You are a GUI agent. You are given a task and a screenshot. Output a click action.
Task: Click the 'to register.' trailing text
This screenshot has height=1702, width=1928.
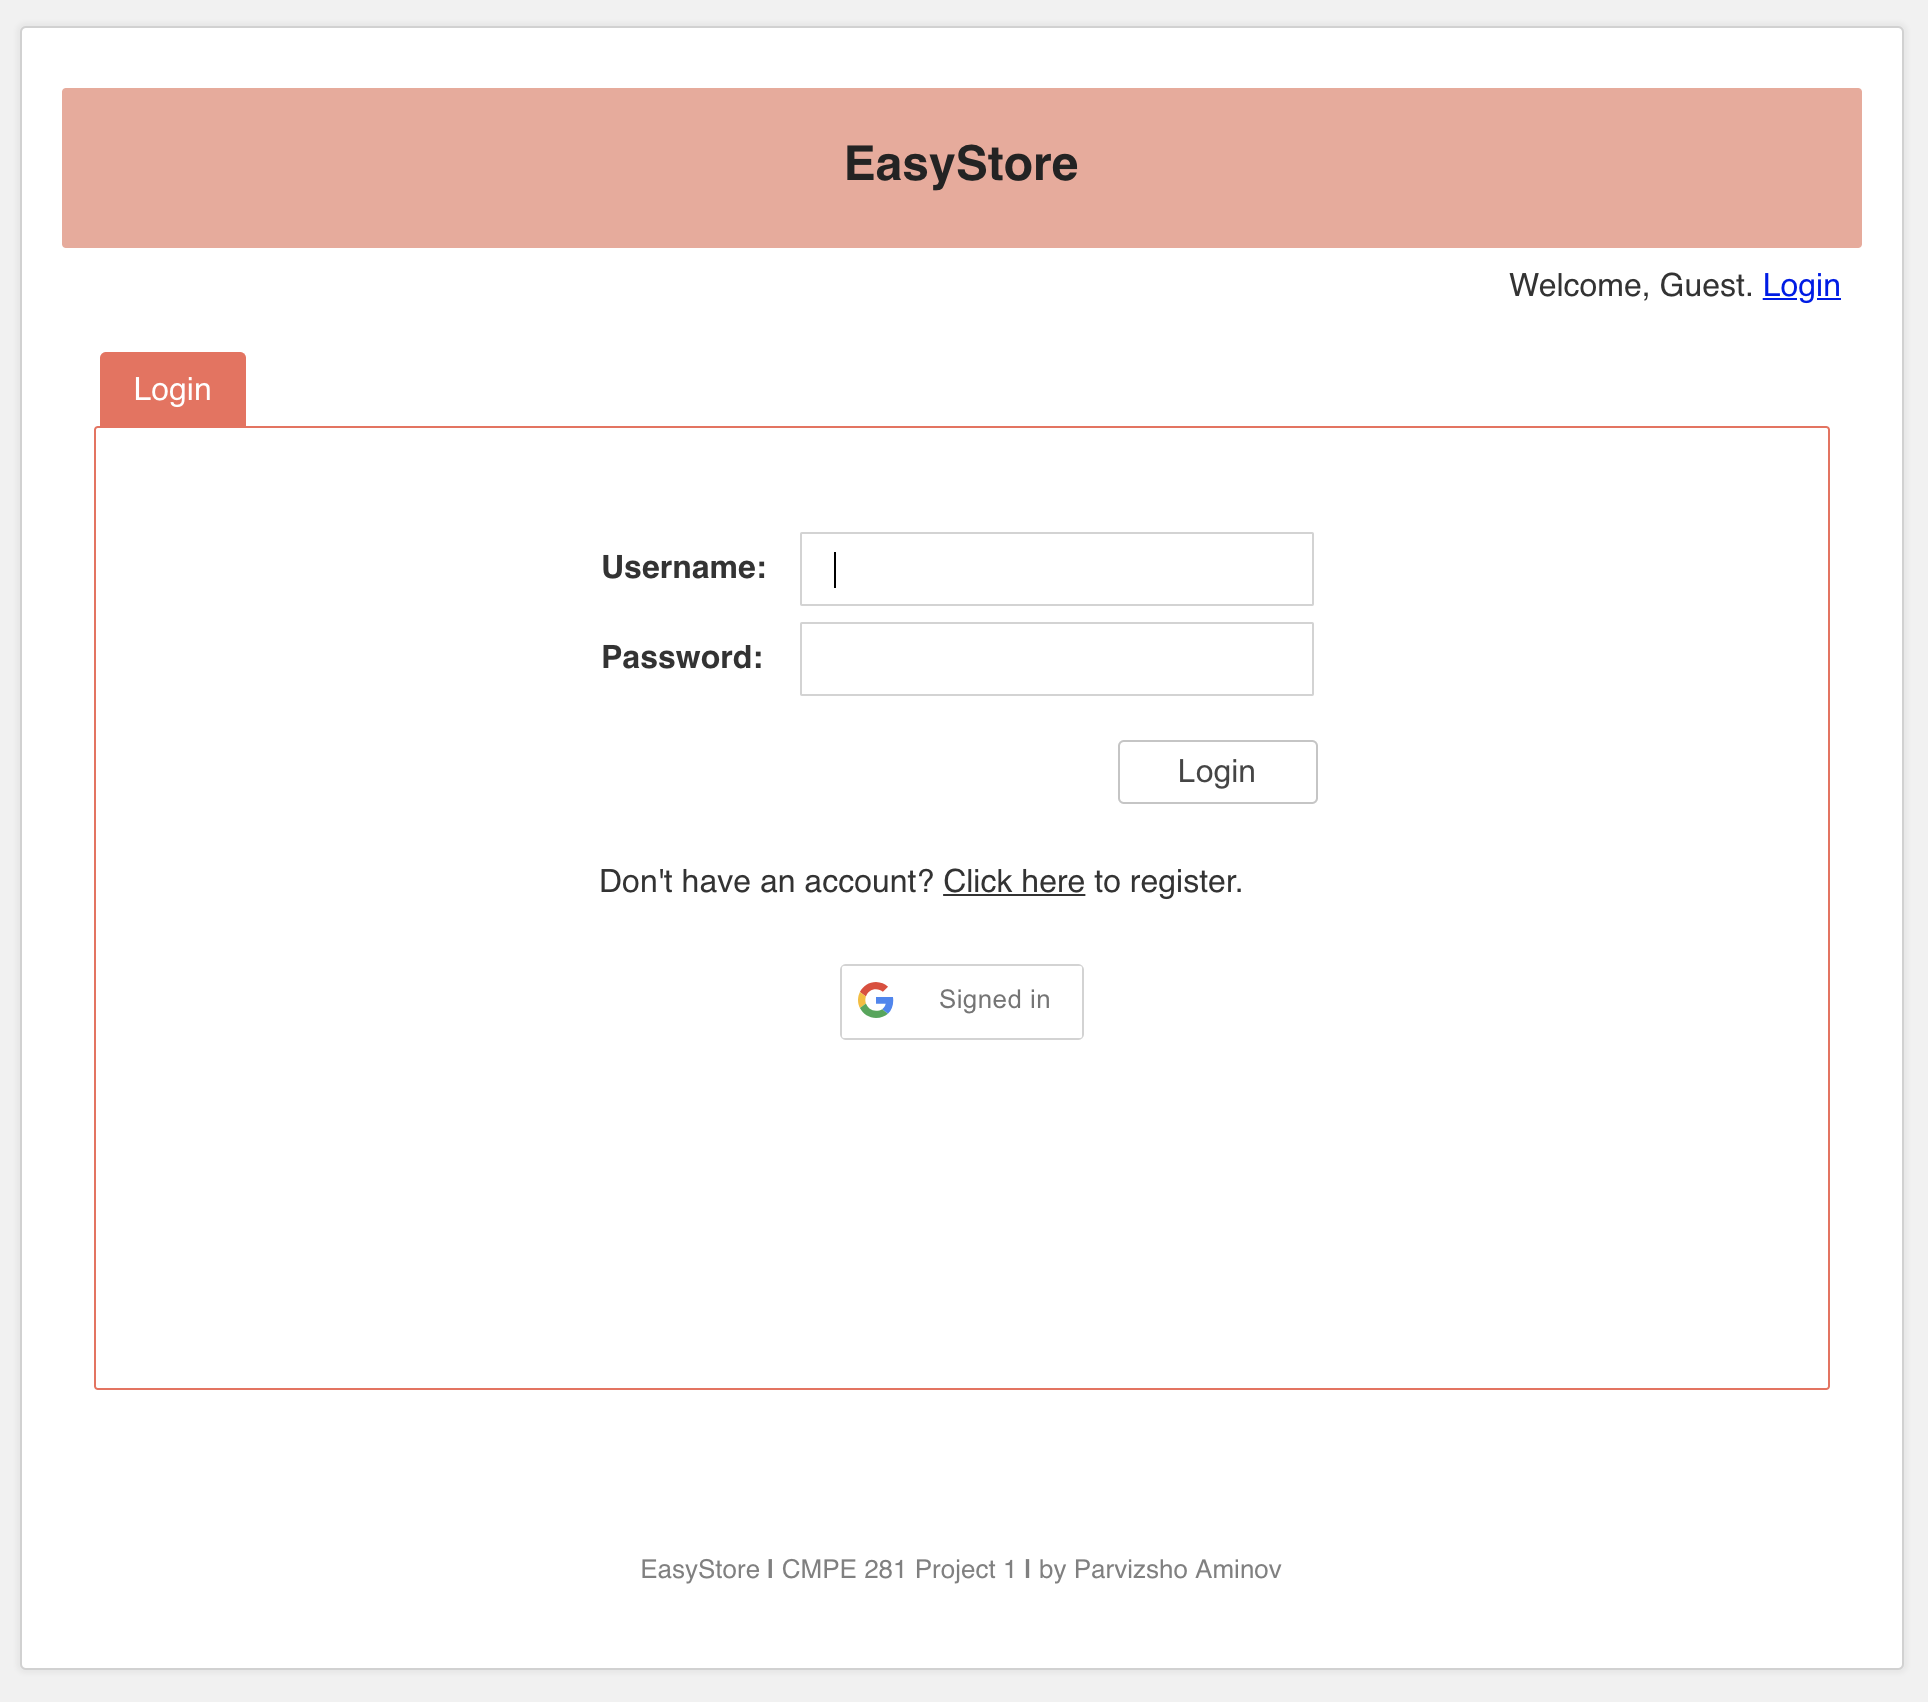tap(1168, 882)
